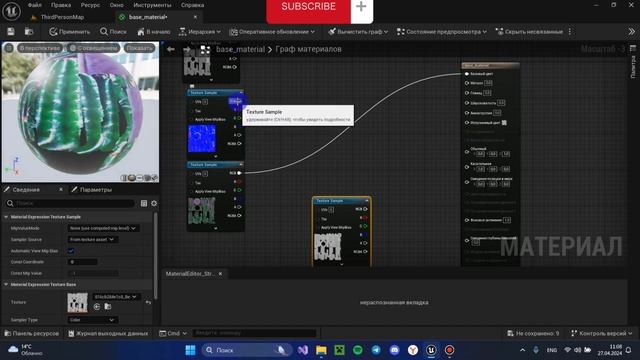Click Базовый цвет input pin
The width and height of the screenshot is (640, 360).
(x=467, y=74)
